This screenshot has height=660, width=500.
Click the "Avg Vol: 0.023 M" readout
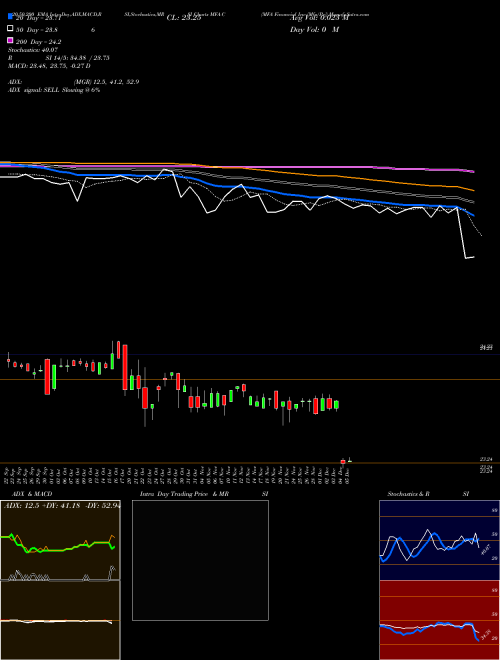pyautogui.click(x=319, y=18)
